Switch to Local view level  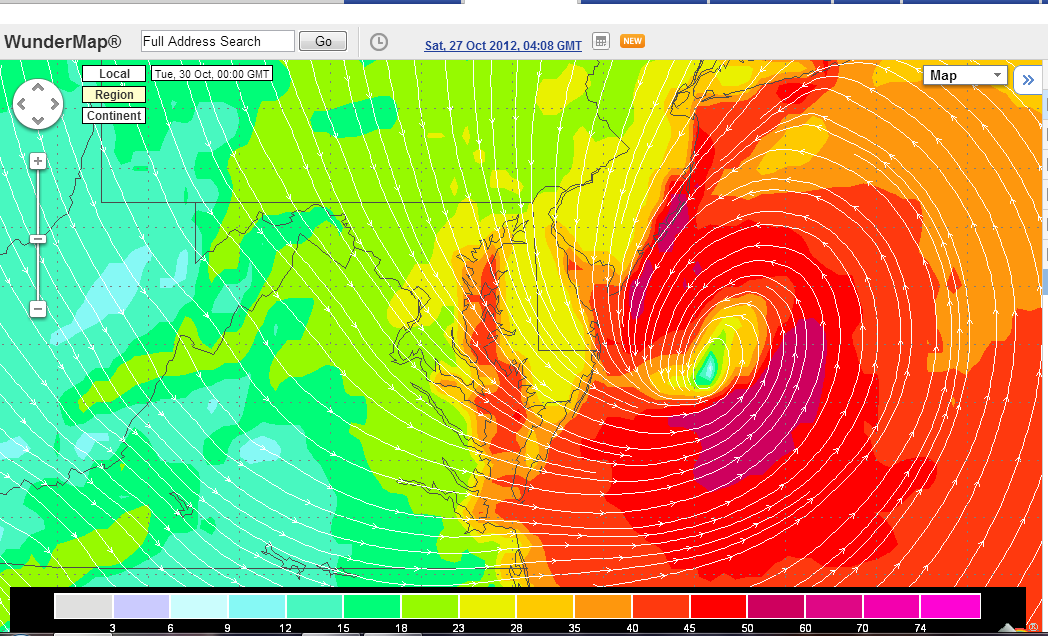[x=114, y=73]
